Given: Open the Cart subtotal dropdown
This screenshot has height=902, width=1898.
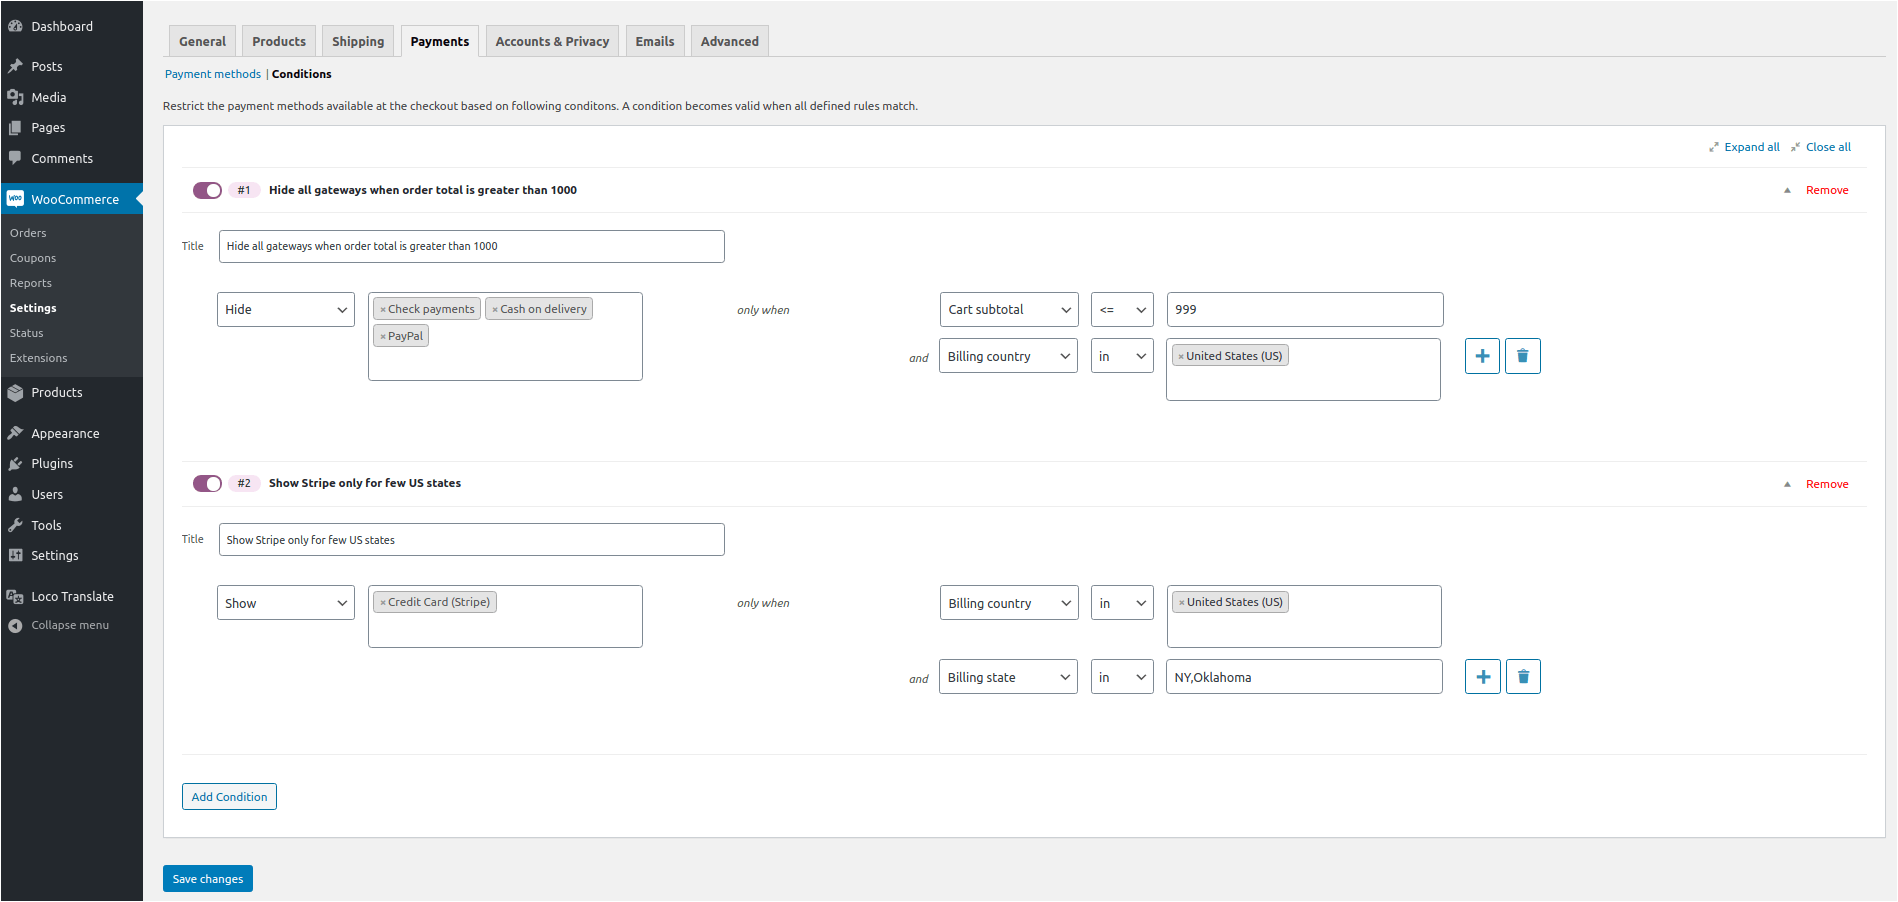Looking at the screenshot, I should [x=1008, y=309].
